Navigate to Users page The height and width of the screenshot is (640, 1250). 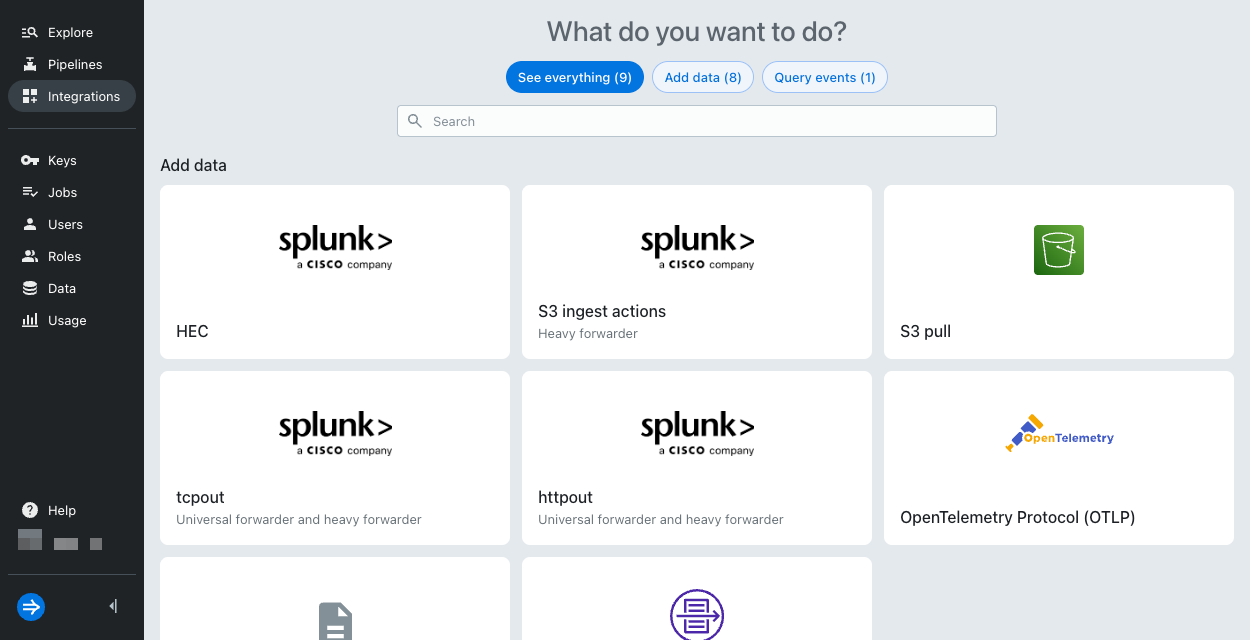(x=72, y=224)
